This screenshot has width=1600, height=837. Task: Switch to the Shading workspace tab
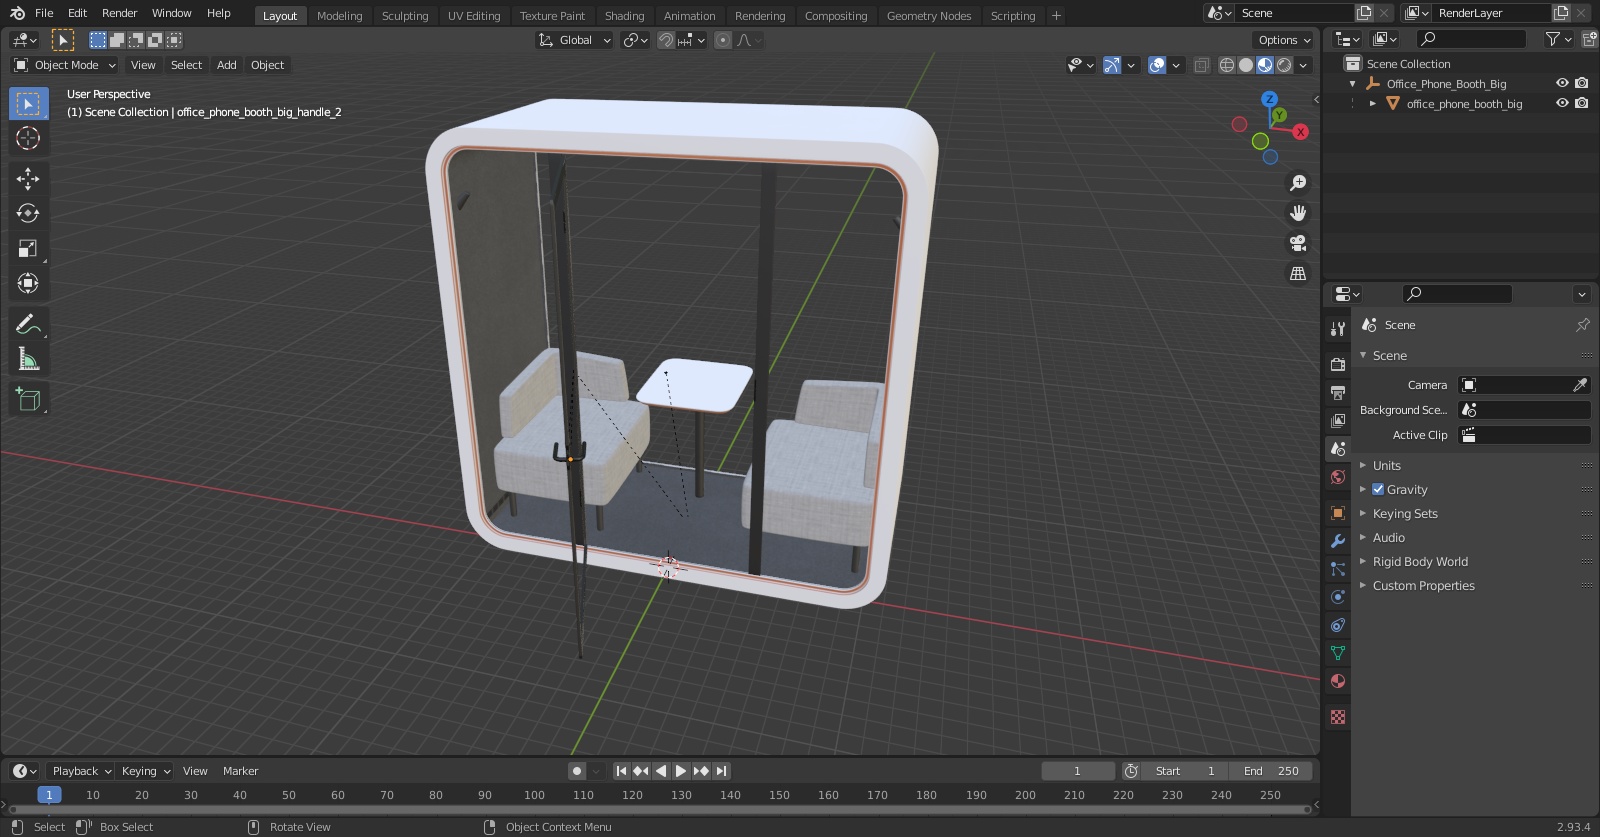624,15
